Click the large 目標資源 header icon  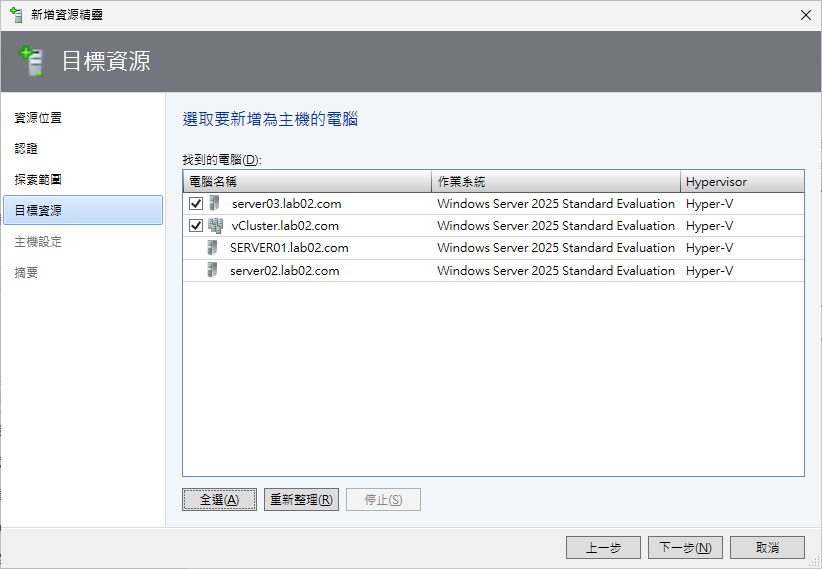pos(32,61)
